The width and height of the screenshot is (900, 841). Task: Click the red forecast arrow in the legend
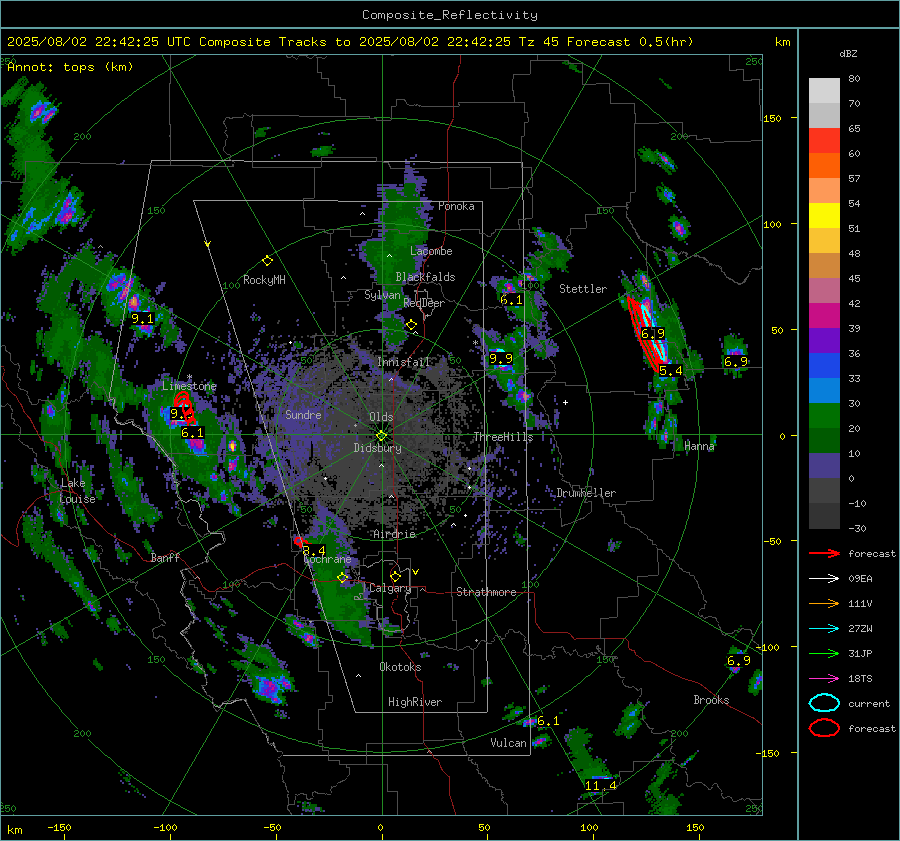pos(825,553)
